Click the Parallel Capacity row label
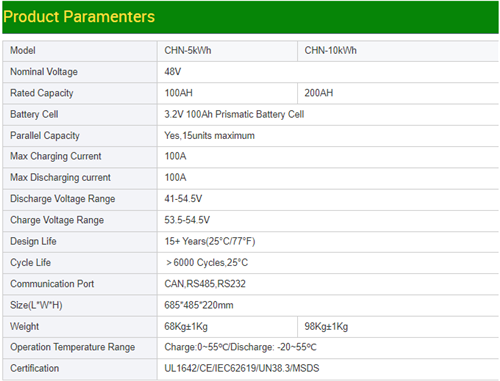This screenshot has width=500, height=381. coord(45,136)
